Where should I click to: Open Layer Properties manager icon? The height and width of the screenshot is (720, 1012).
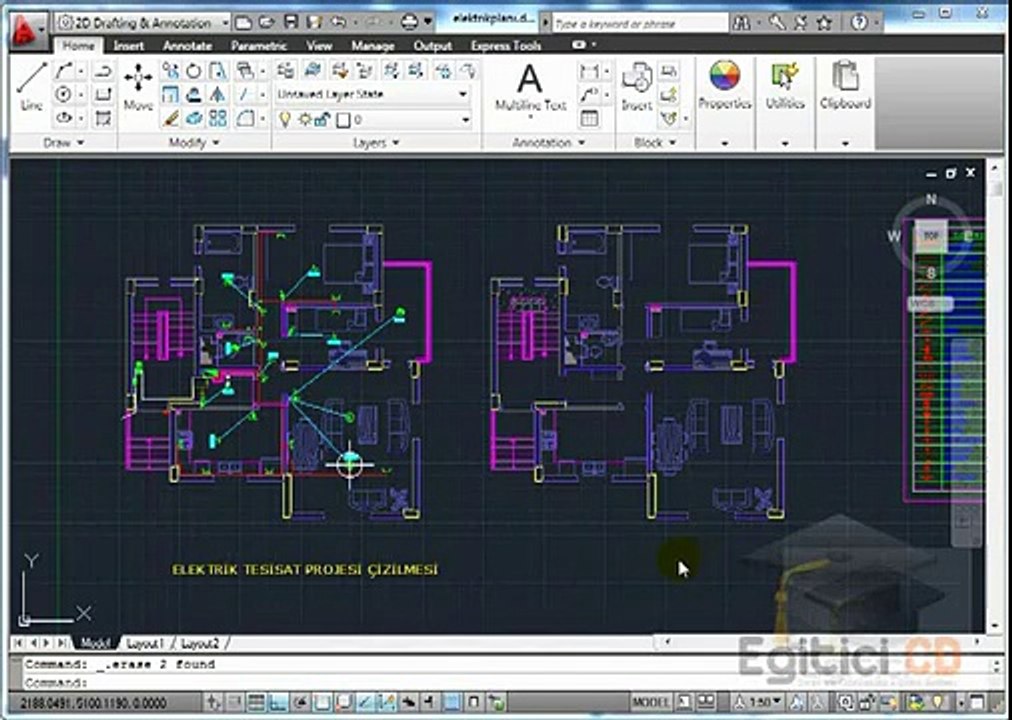[286, 70]
